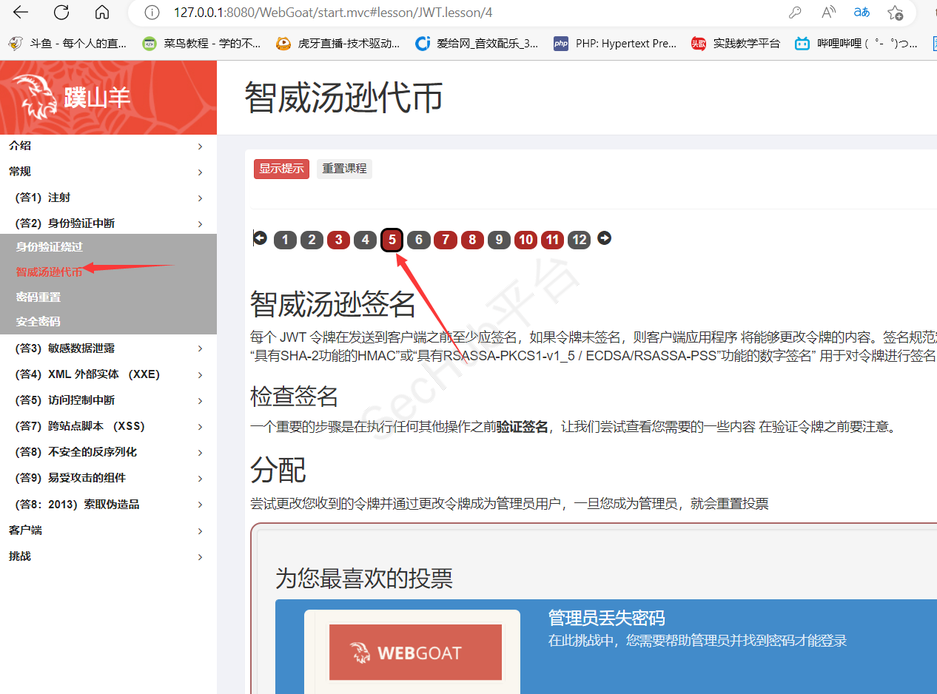
Task: Expand the 介绍 sidebar section
Action: coord(108,146)
